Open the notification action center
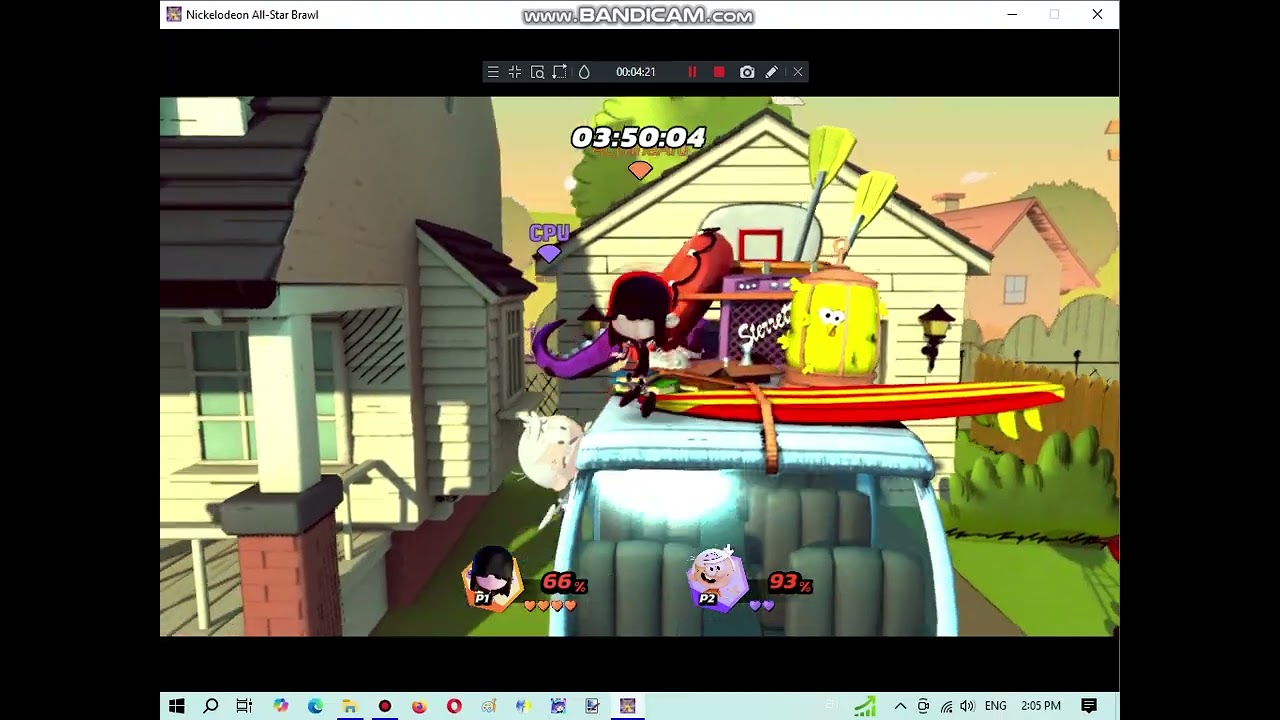This screenshot has height=720, width=1280. (x=1089, y=706)
